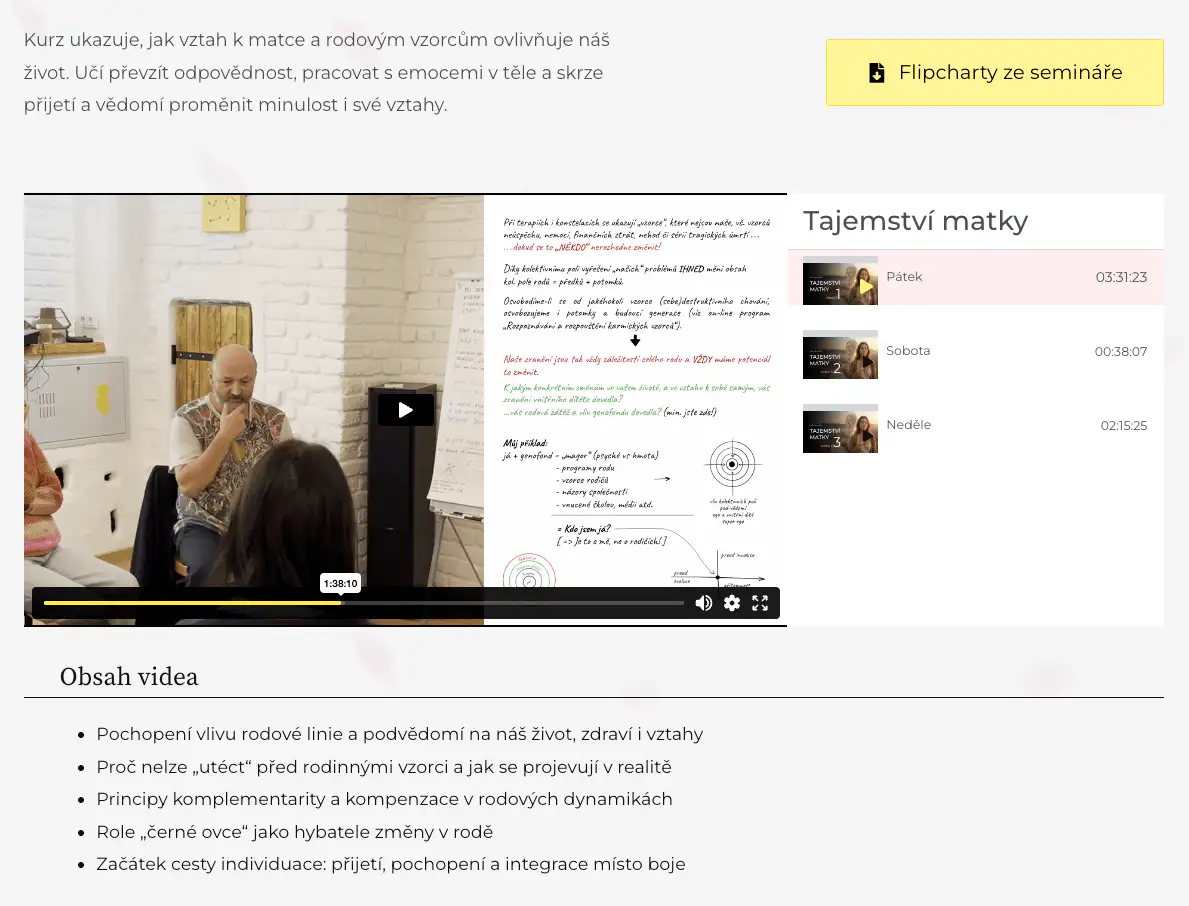Select the Sobota playlist title
Screen dimensions: 1189x906
tap(908, 351)
